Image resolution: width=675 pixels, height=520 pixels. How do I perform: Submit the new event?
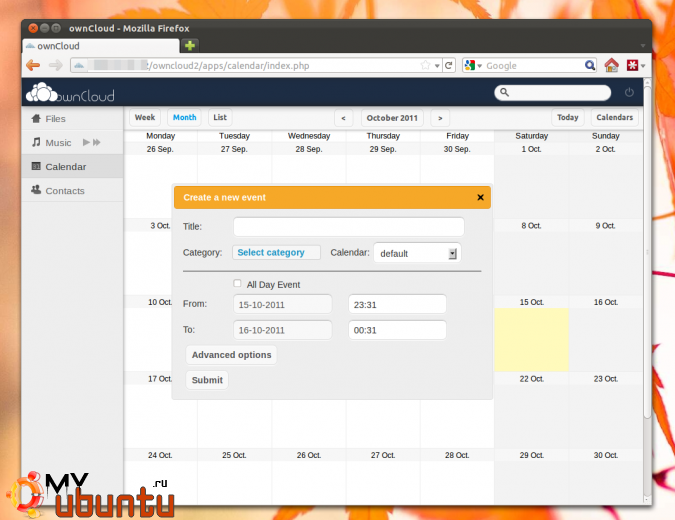point(207,380)
